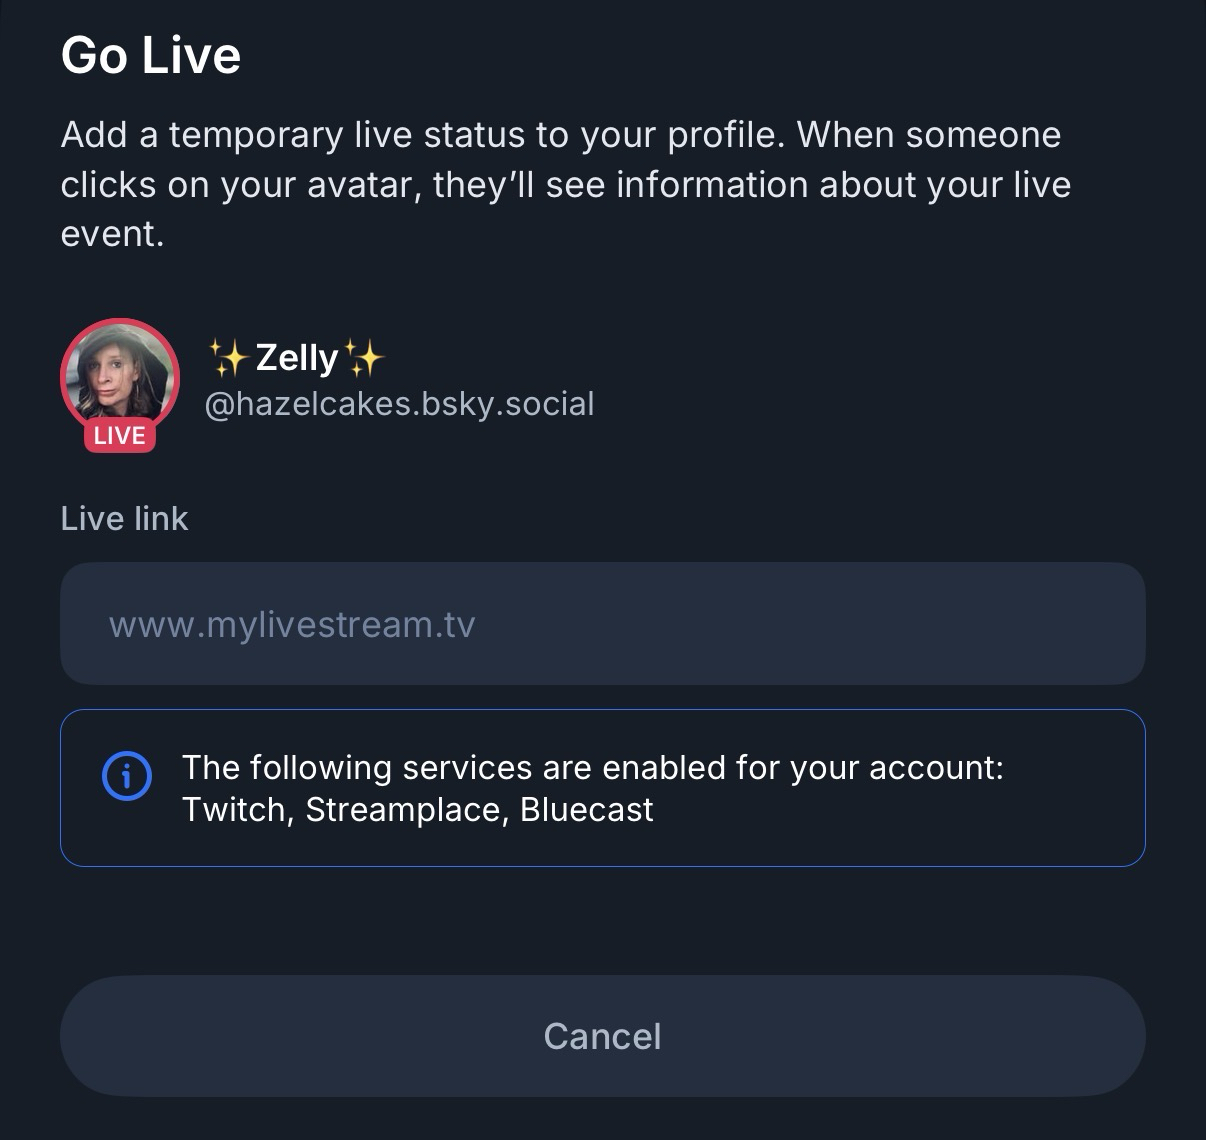
Task: Open Zelly's profile avatar picture
Action: pos(120,376)
